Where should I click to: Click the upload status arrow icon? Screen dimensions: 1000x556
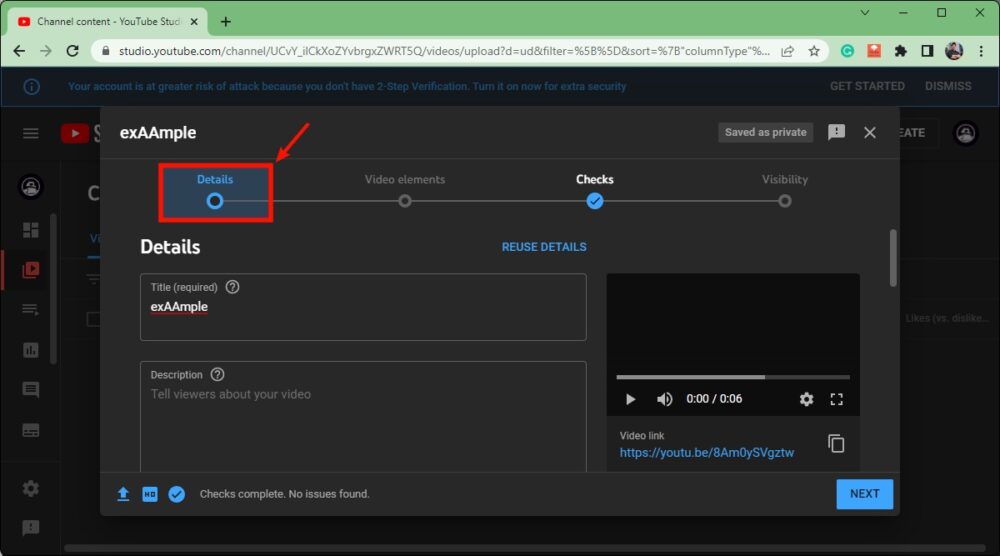point(123,494)
